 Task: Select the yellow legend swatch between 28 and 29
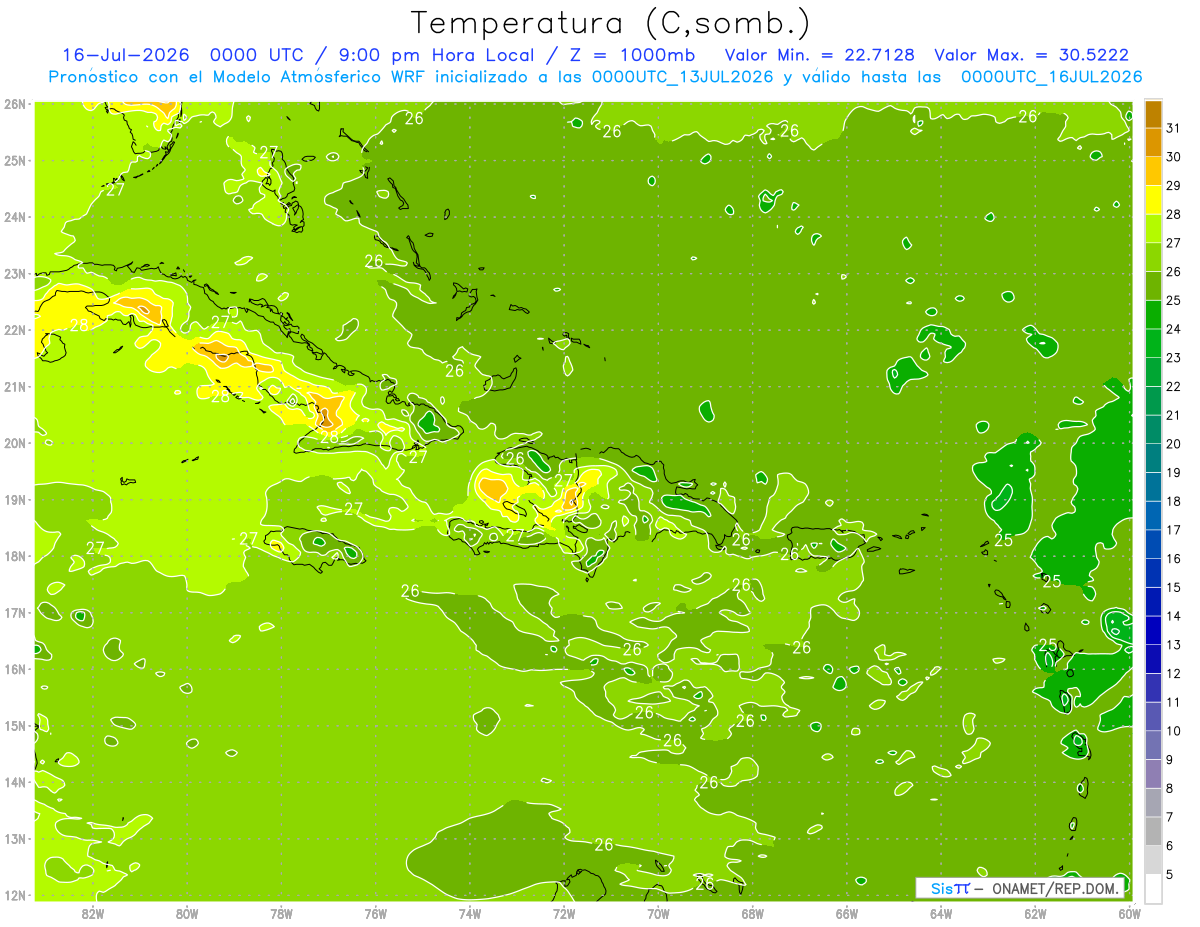(x=1153, y=199)
